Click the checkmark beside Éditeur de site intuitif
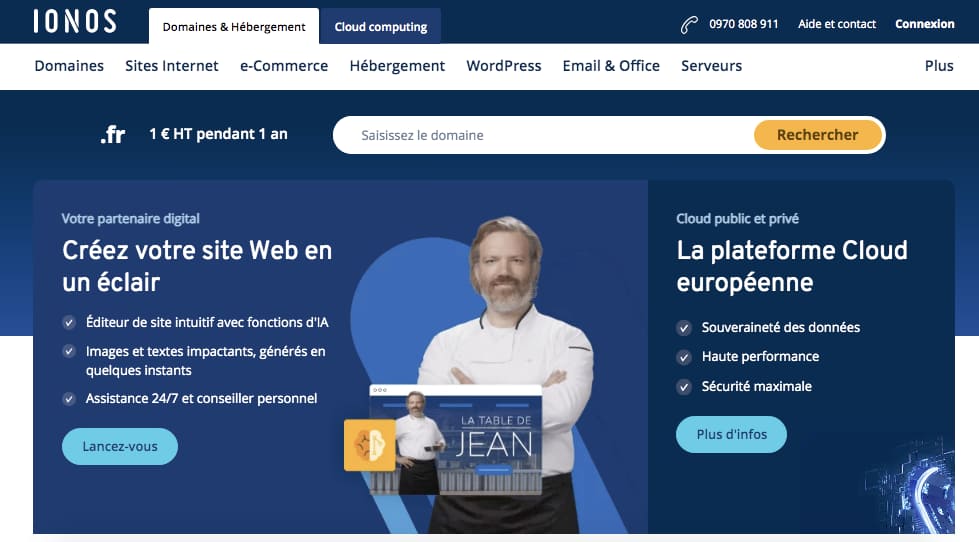Screen dimensions: 979x542 tap(69, 323)
